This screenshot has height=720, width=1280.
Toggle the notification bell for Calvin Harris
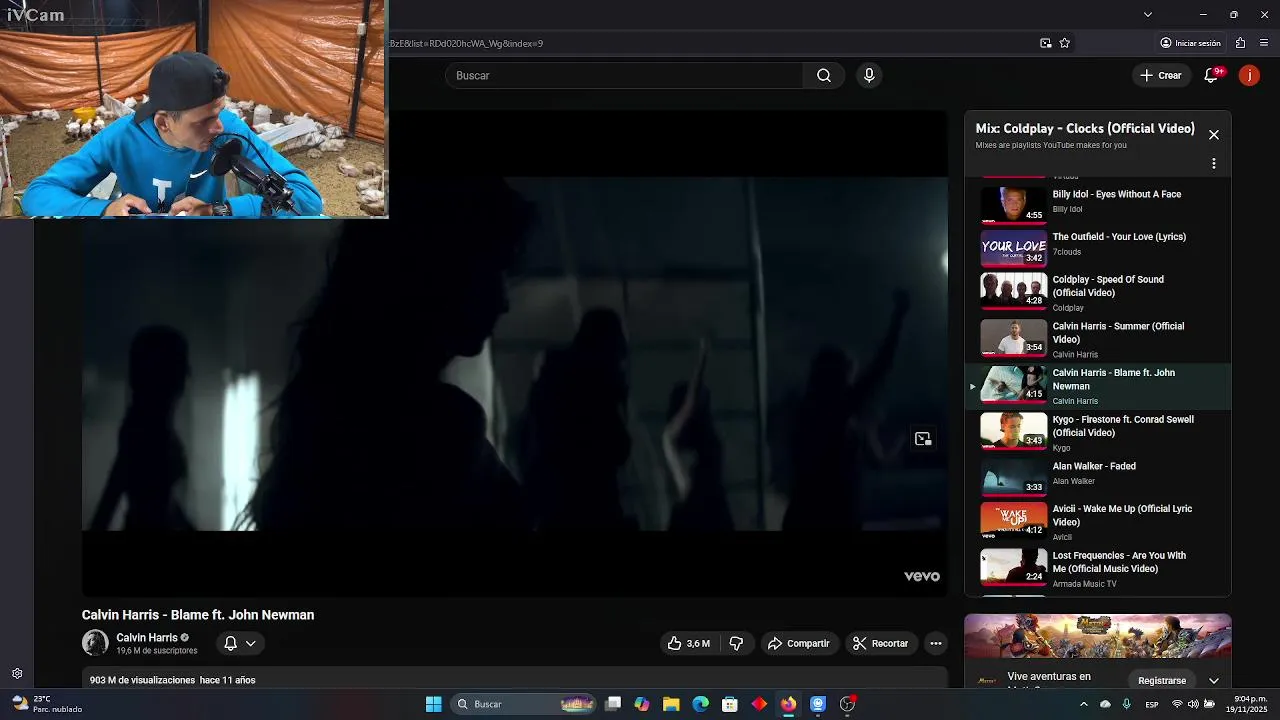230,644
